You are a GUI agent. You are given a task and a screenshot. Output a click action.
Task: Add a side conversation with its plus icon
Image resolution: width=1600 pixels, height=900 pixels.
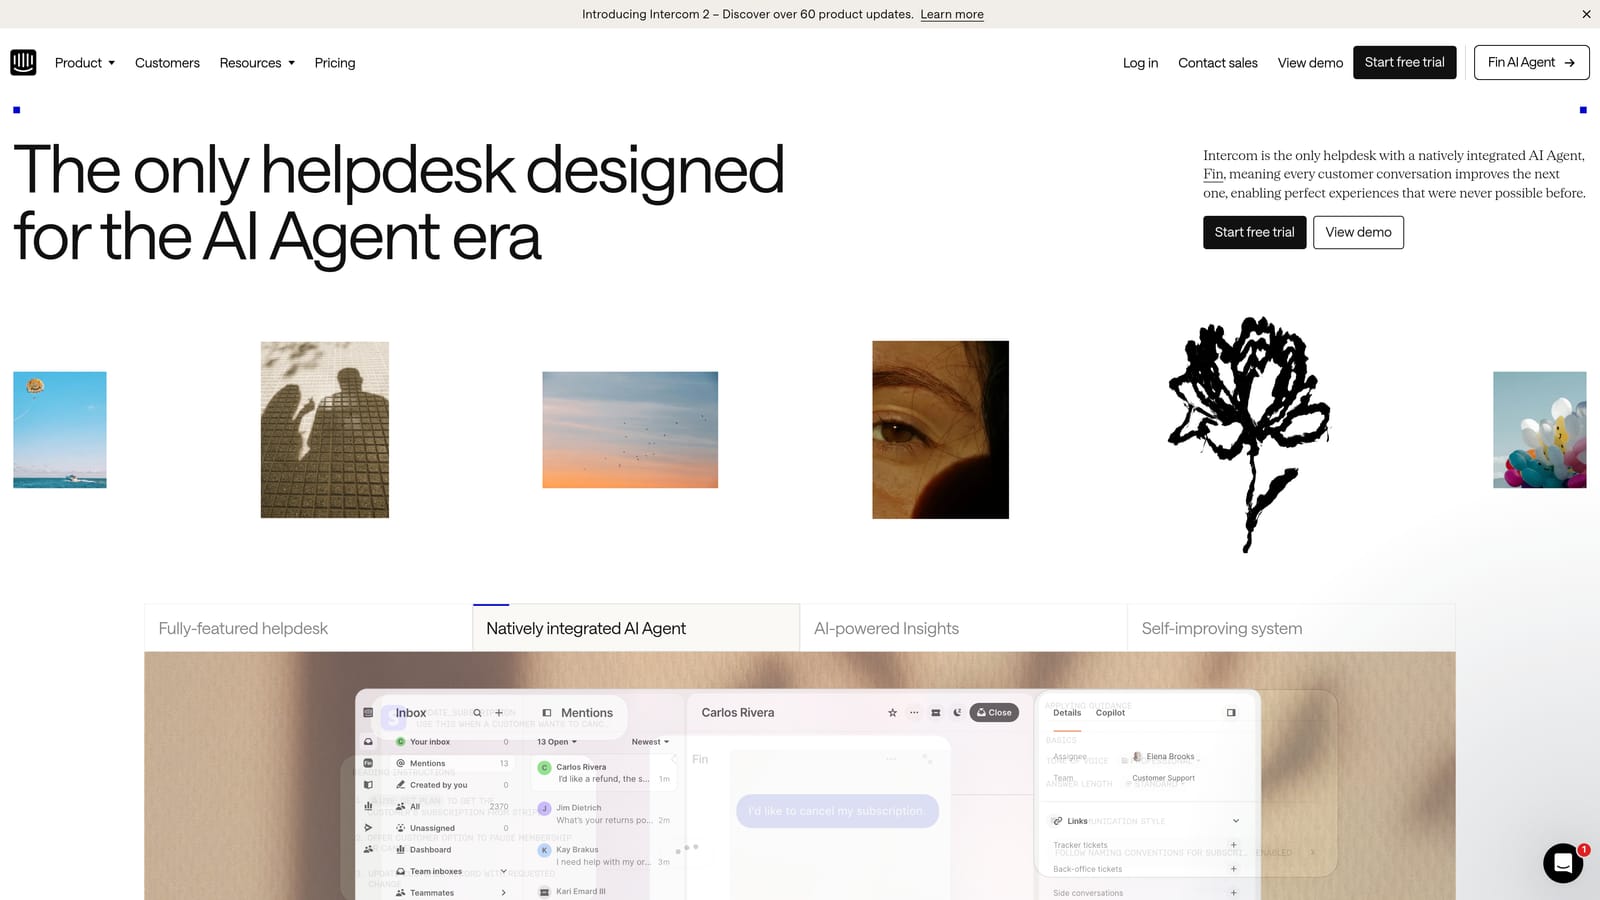click(1233, 893)
